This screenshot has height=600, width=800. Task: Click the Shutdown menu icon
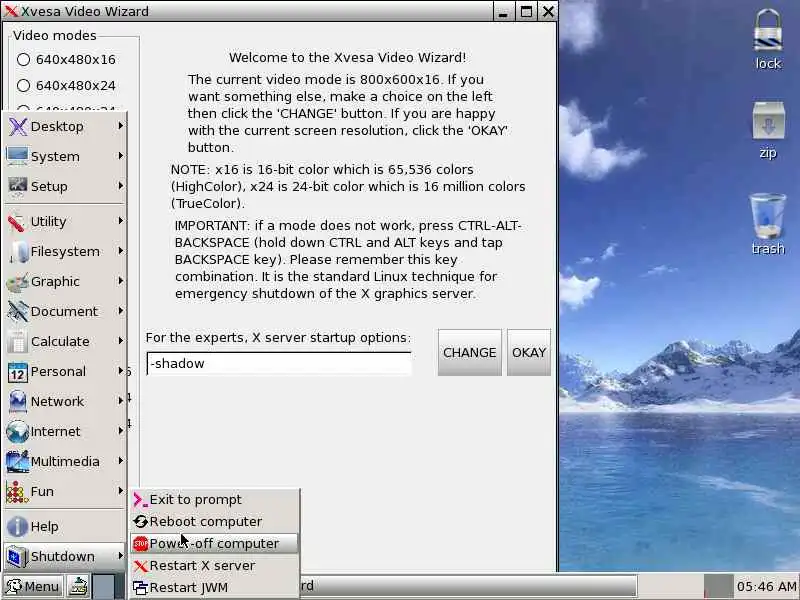17,557
